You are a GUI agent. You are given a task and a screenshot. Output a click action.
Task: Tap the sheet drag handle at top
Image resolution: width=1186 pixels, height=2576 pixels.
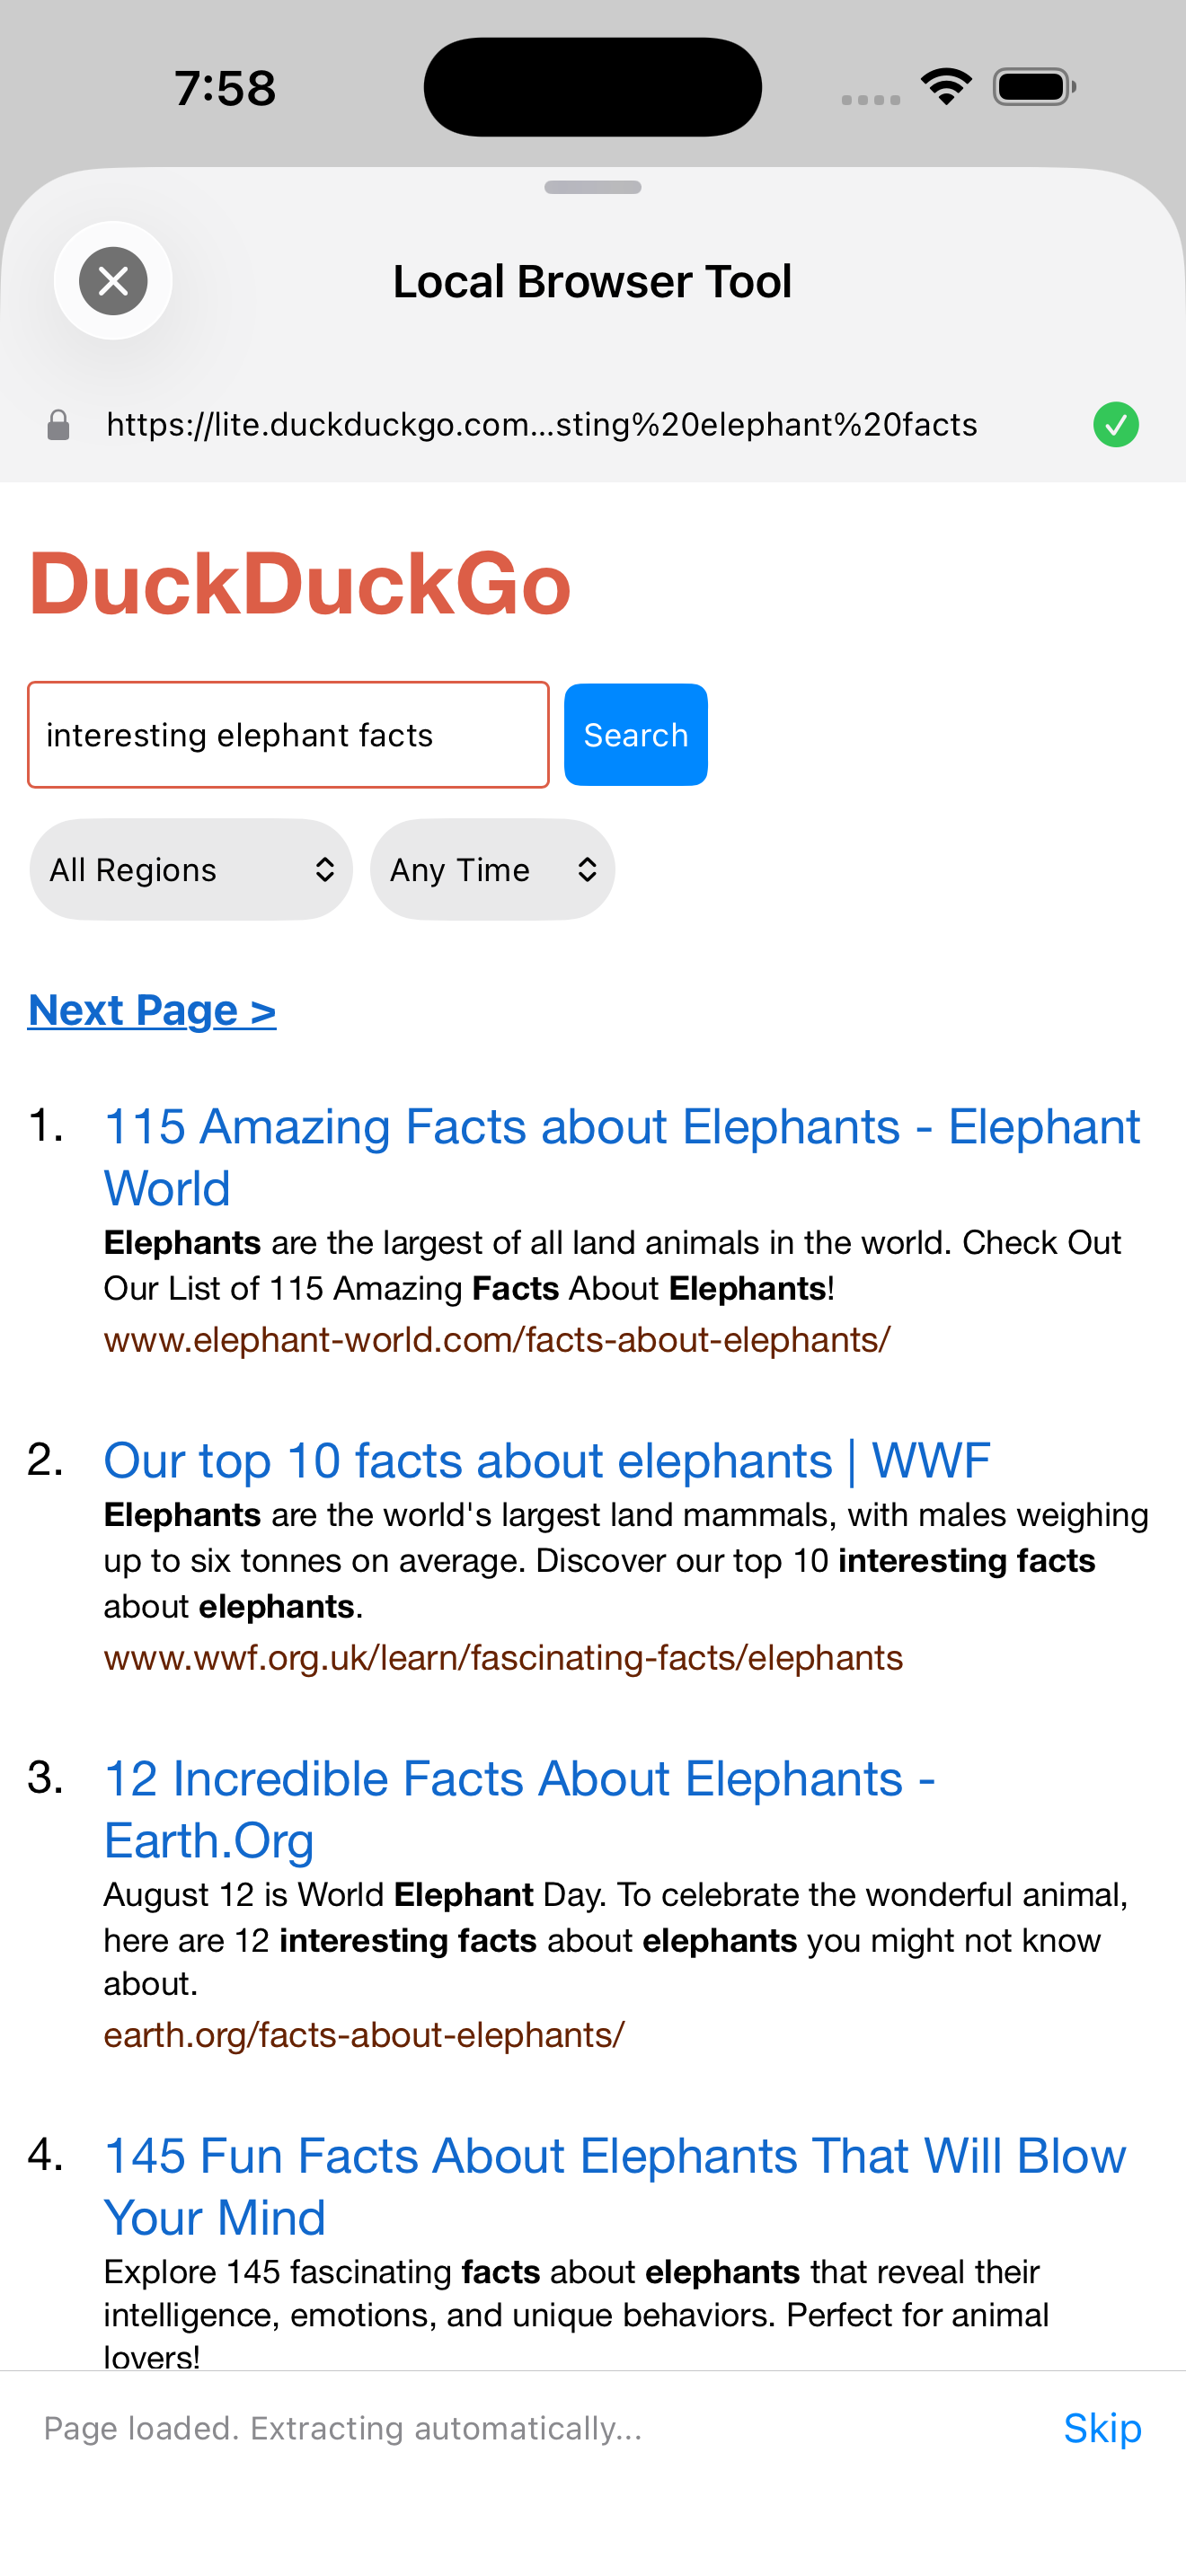(593, 186)
